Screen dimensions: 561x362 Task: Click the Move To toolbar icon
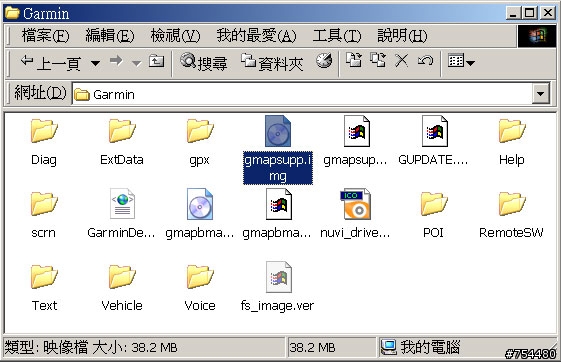pyautogui.click(x=353, y=61)
